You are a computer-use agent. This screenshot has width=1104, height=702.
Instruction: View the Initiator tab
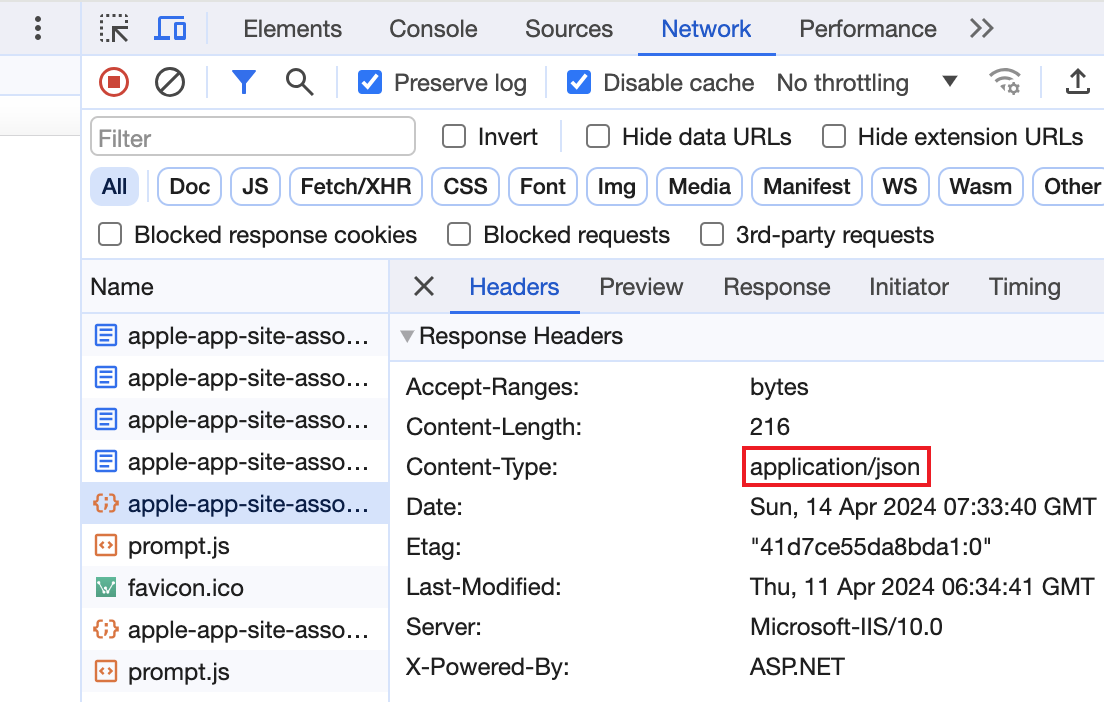click(908, 287)
